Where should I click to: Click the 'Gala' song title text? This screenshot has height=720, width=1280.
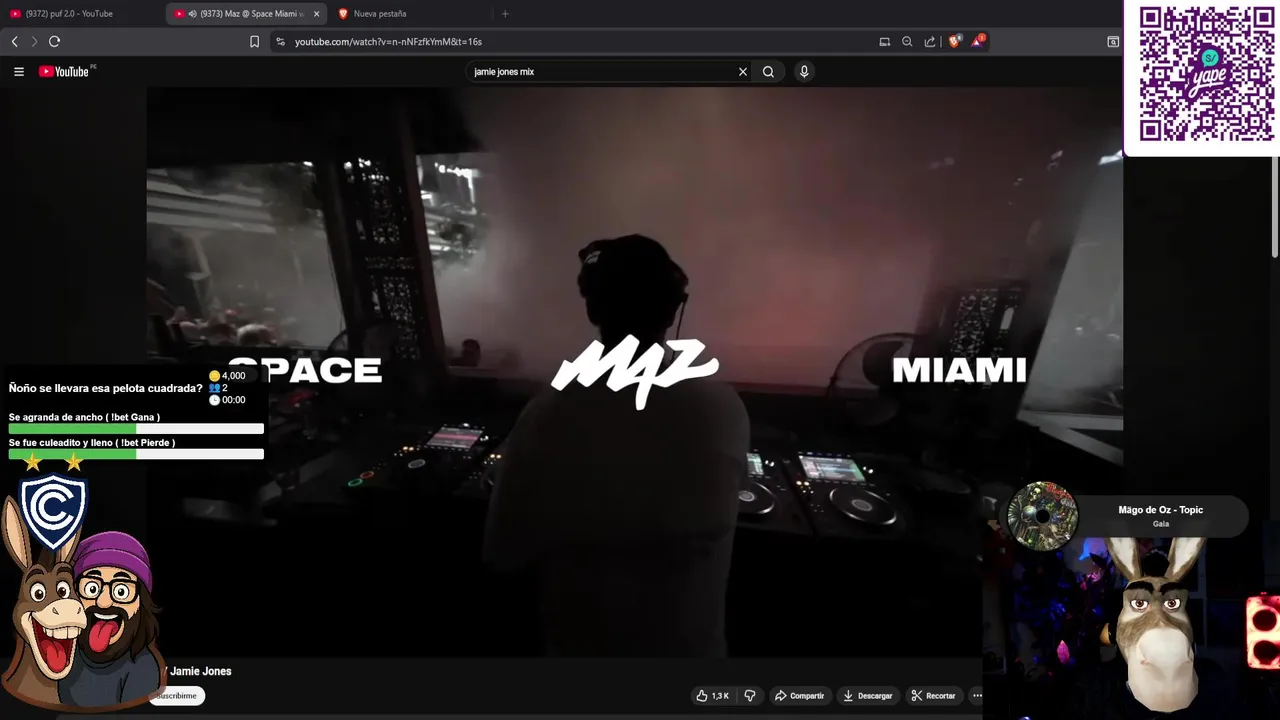click(x=1160, y=524)
